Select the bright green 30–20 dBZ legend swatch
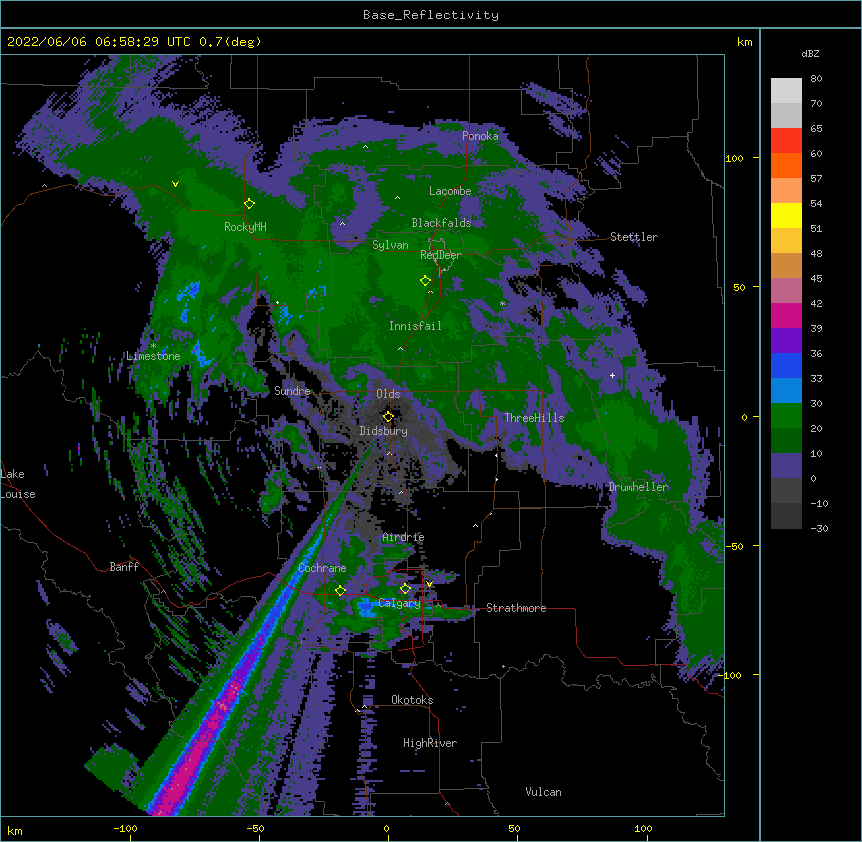Screen dimensions: 862x842 pos(786,416)
